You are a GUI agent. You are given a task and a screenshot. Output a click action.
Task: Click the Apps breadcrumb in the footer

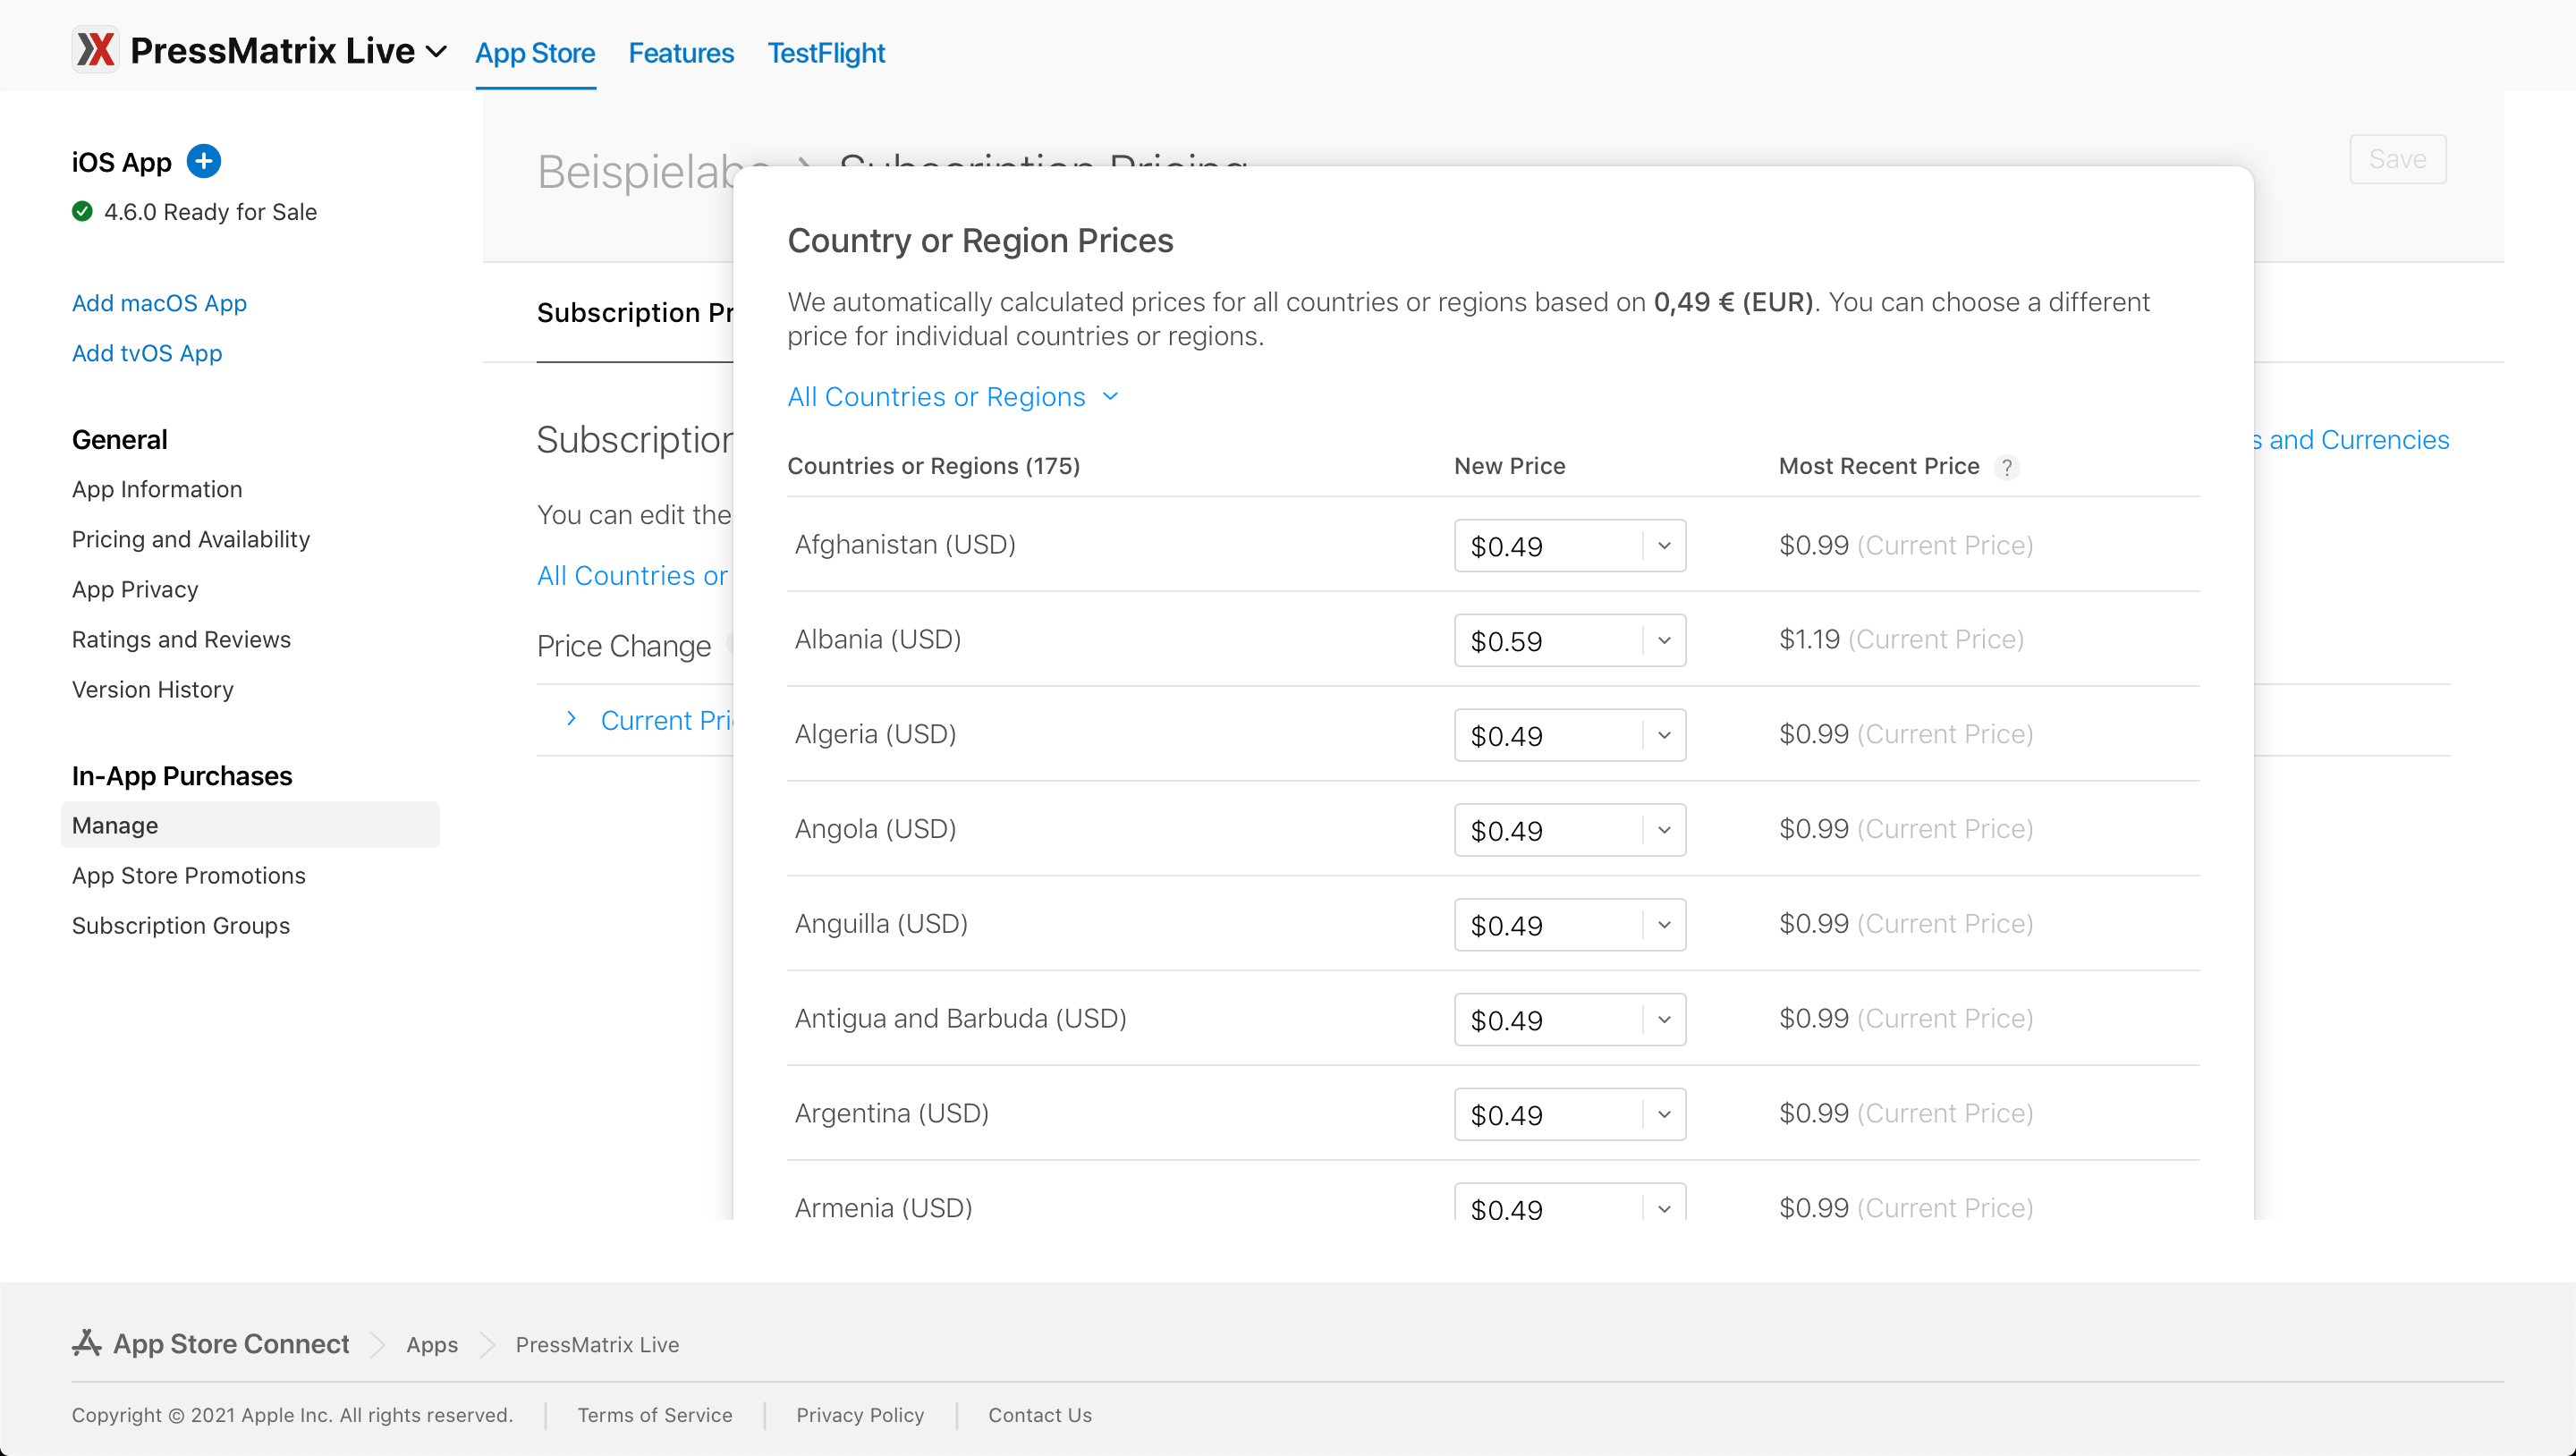click(x=432, y=1344)
